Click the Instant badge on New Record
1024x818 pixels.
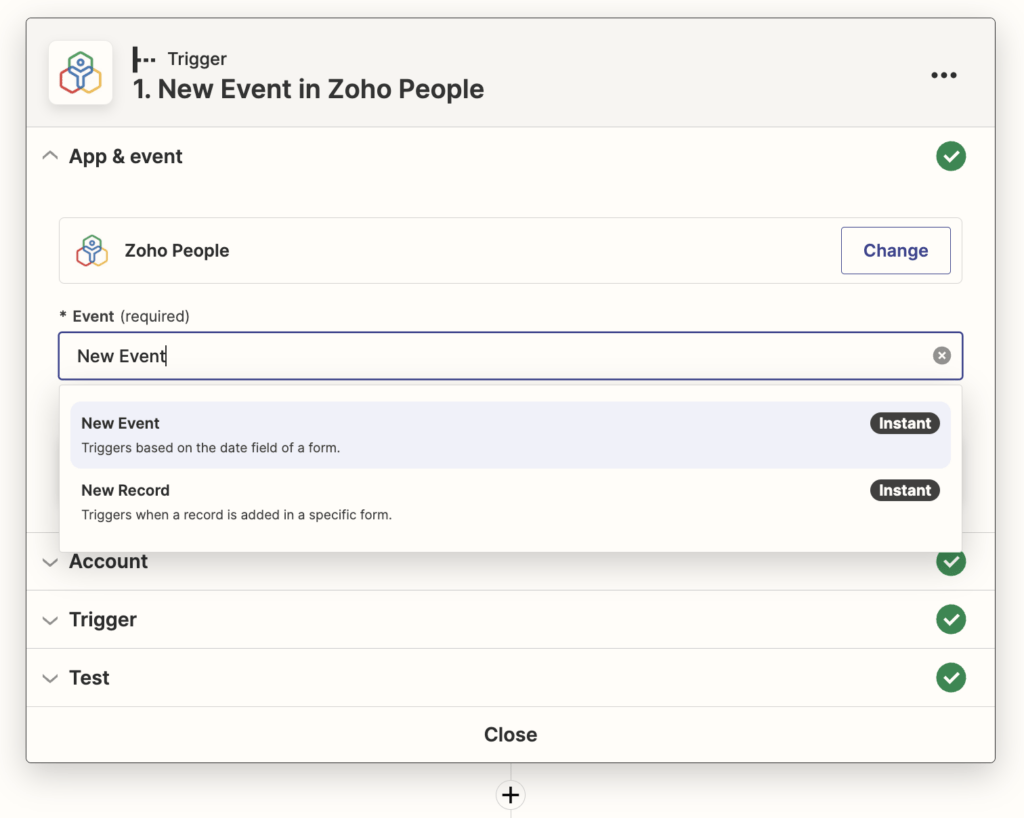904,490
